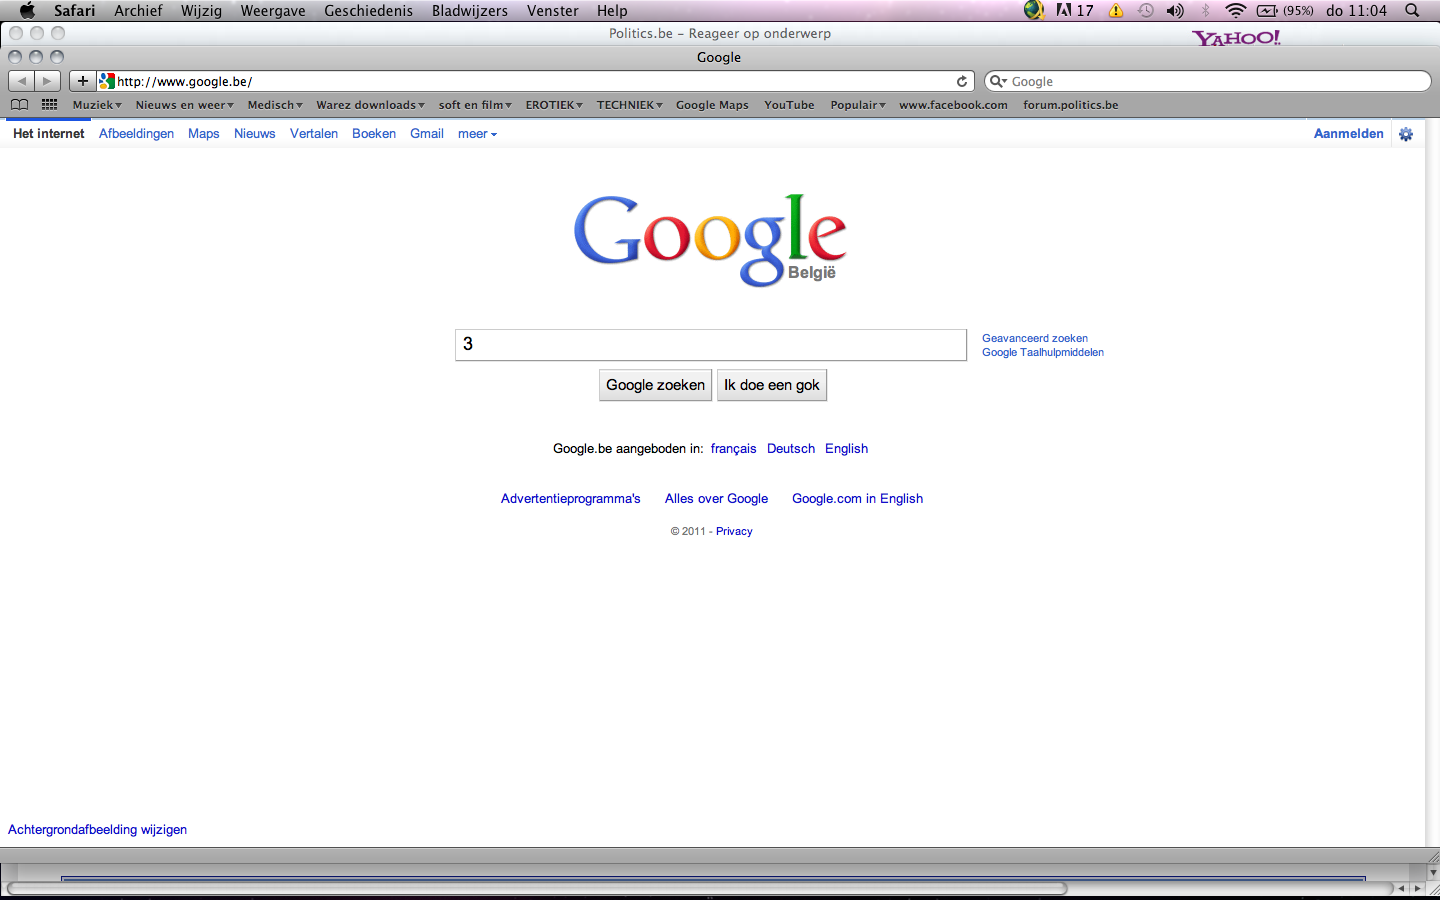Open the volume control in menu bar
This screenshot has height=900, width=1440.
click(x=1175, y=11)
